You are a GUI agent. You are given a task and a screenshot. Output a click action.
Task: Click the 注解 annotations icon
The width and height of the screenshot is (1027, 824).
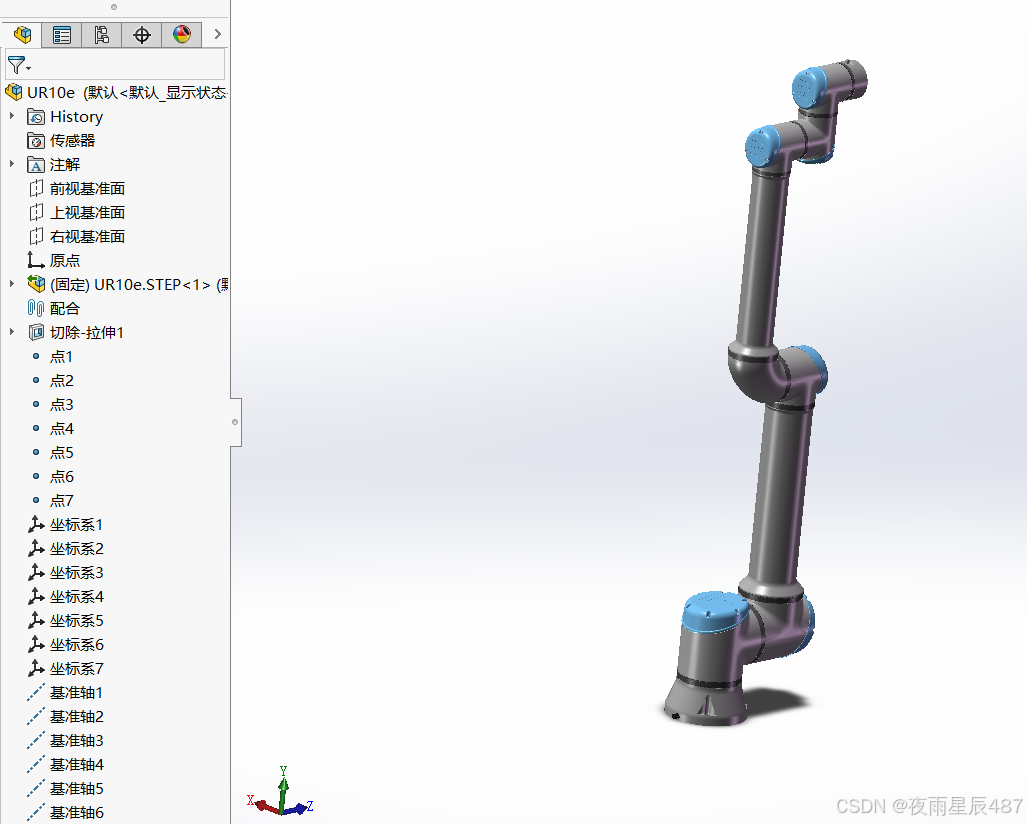click(36, 164)
